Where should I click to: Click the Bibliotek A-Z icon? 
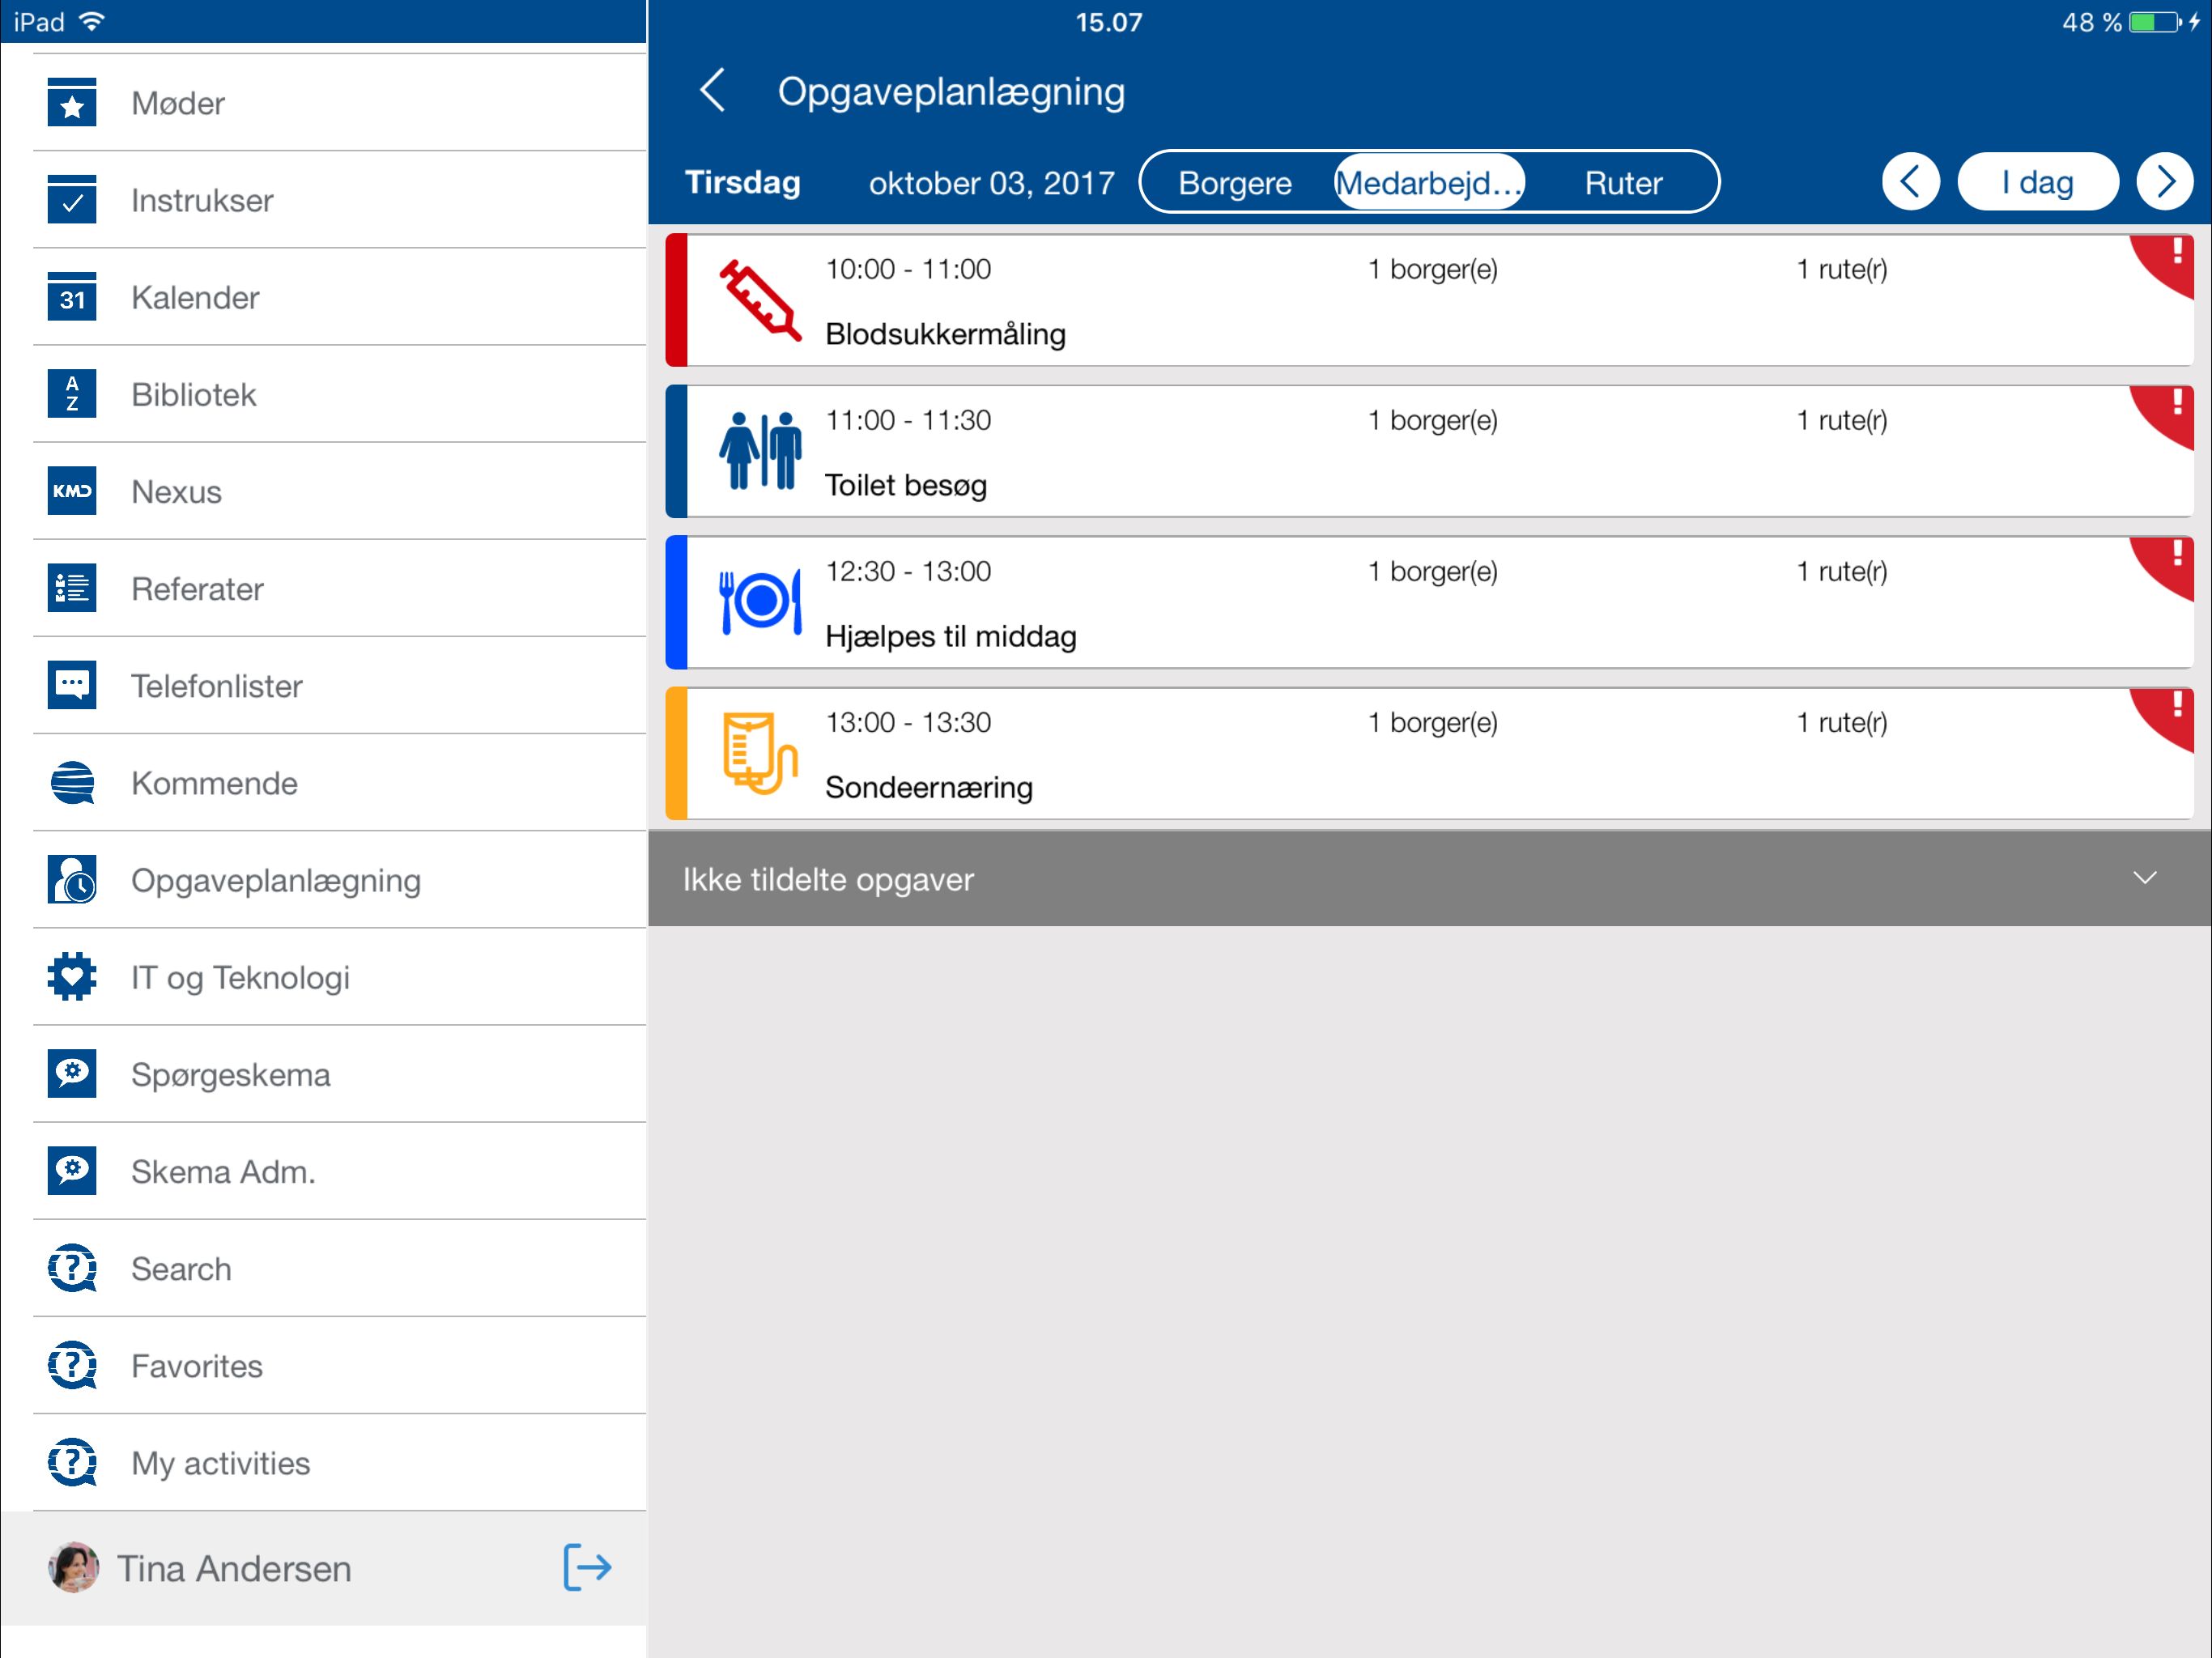[72, 394]
